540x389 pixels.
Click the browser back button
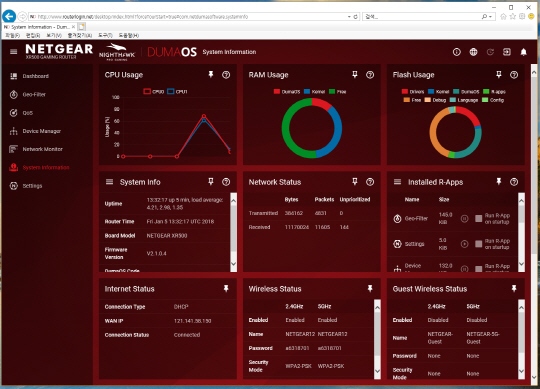coord(9,16)
